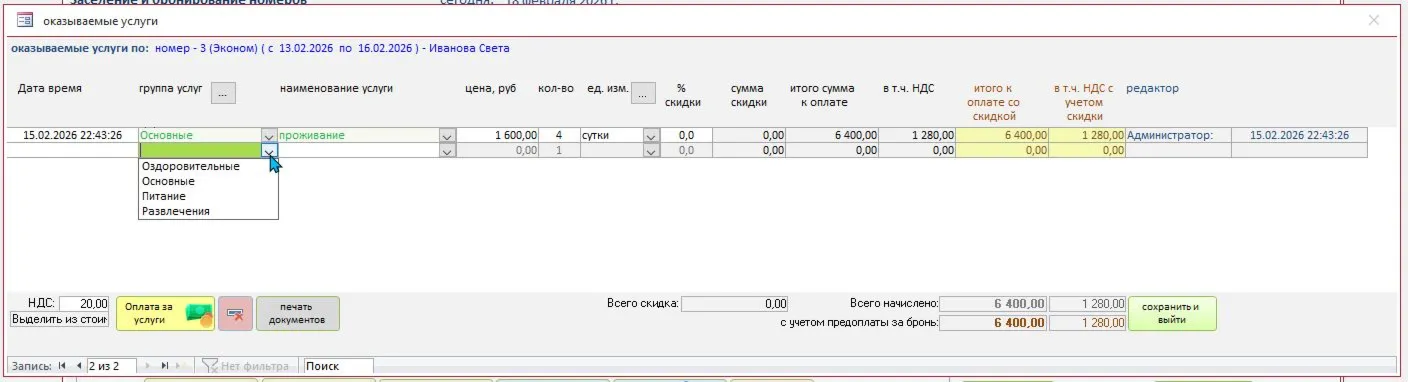Click сохранить и выйти button
This screenshot has width=1408, height=382.
tap(1172, 313)
